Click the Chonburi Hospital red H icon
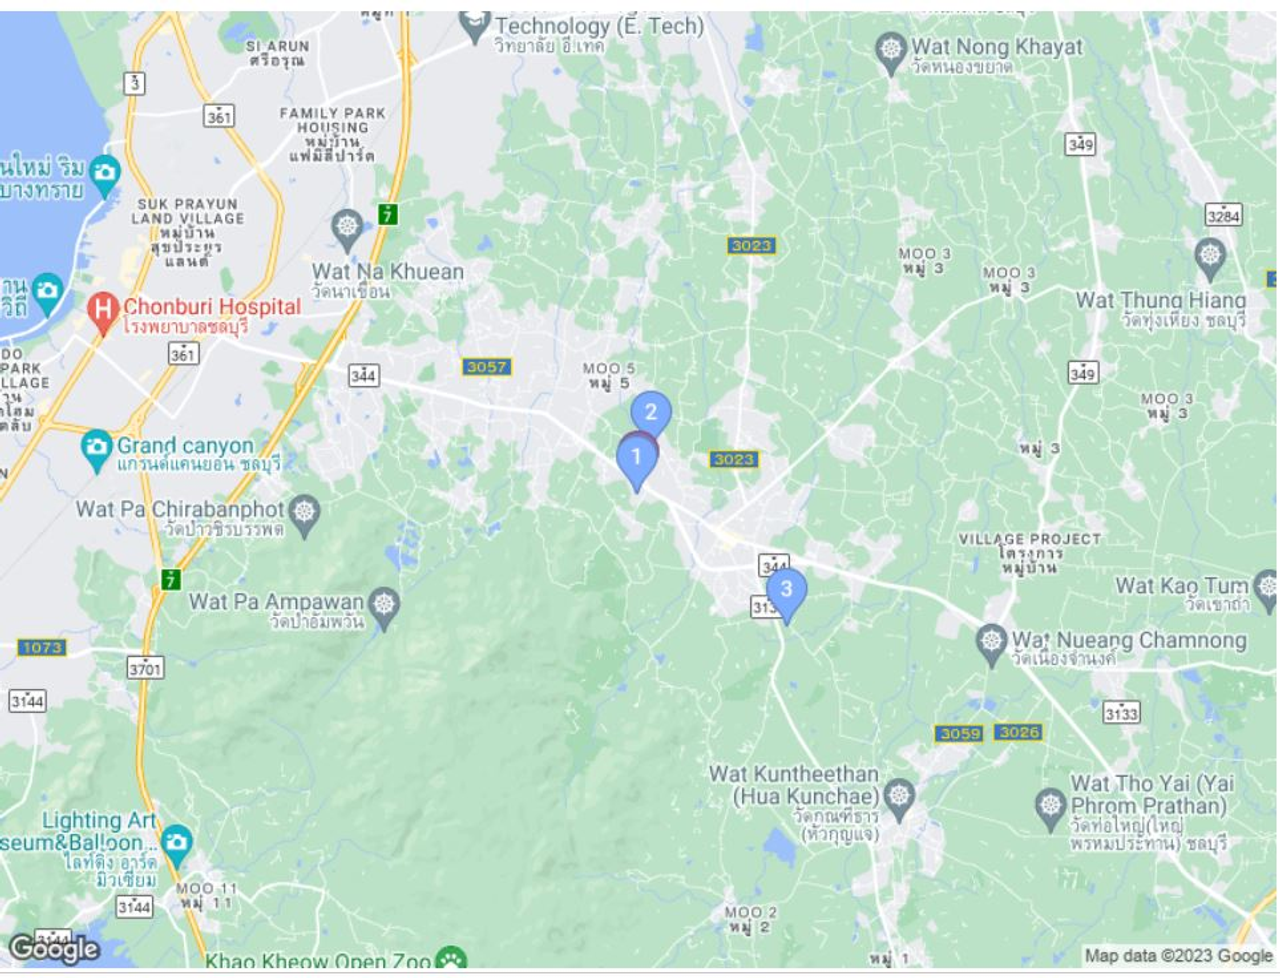Screen dimensions: 1280x978 102,314
